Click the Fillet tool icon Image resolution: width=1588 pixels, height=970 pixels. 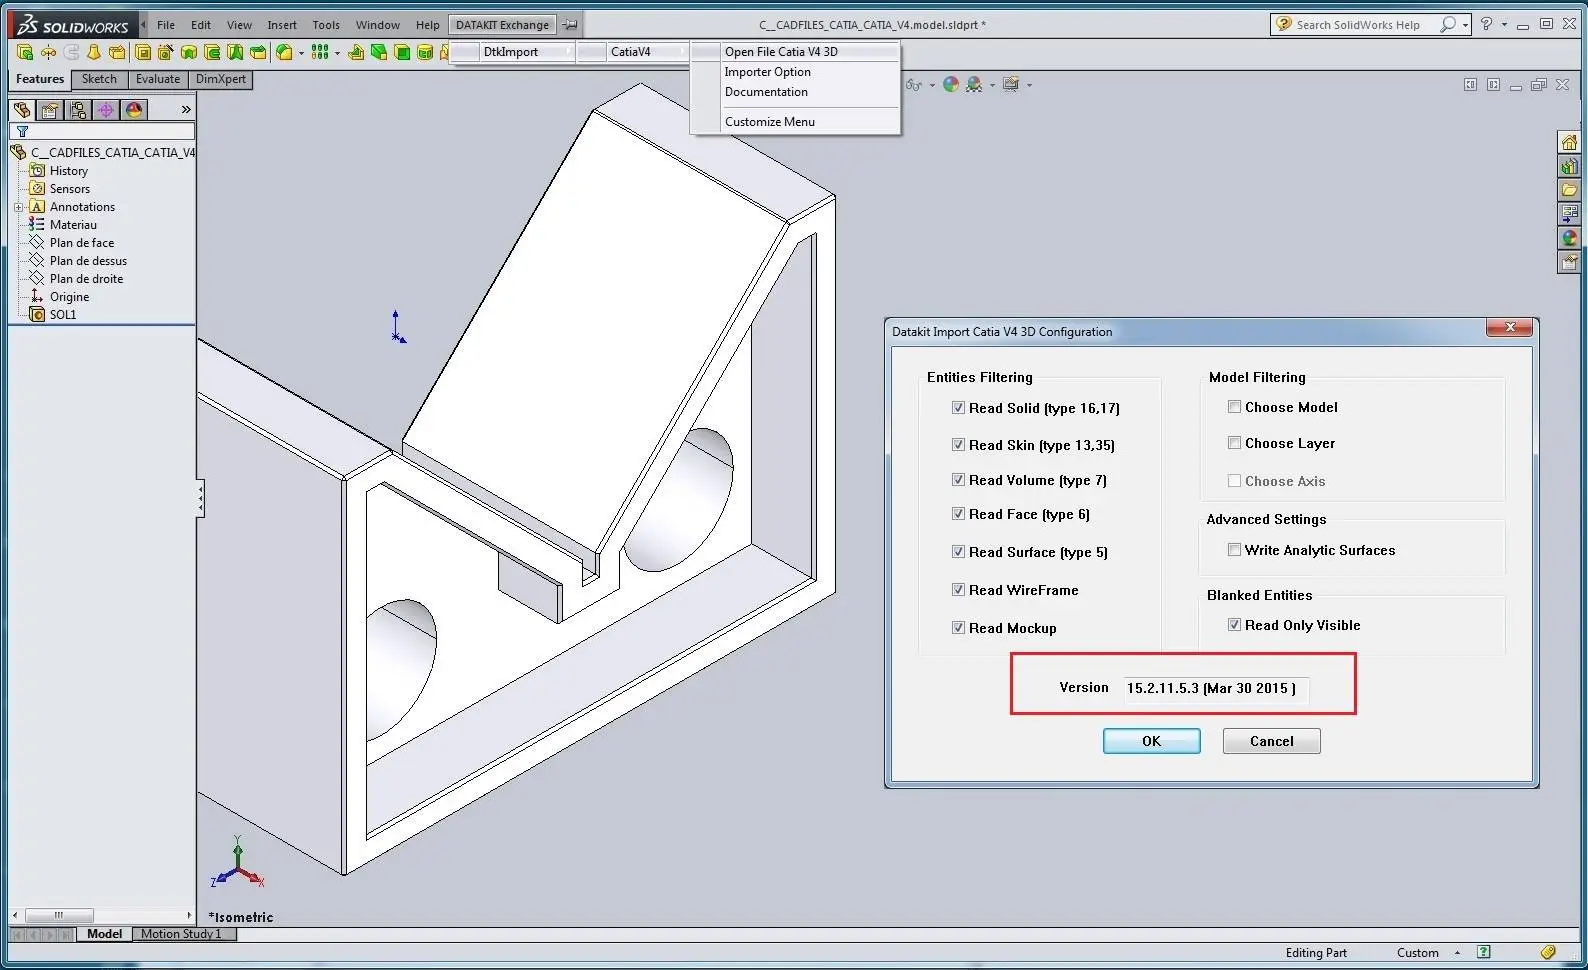284,52
